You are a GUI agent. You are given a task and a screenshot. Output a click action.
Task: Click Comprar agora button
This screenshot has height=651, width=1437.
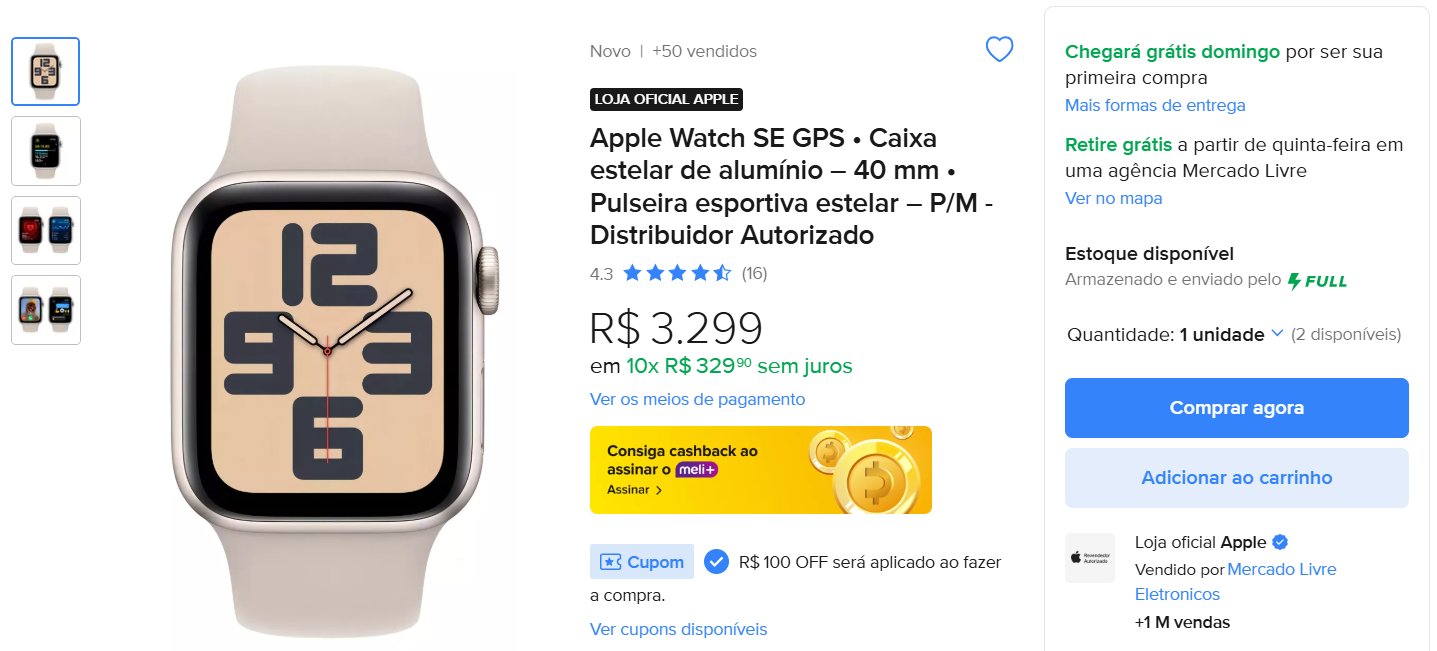[1236, 408]
